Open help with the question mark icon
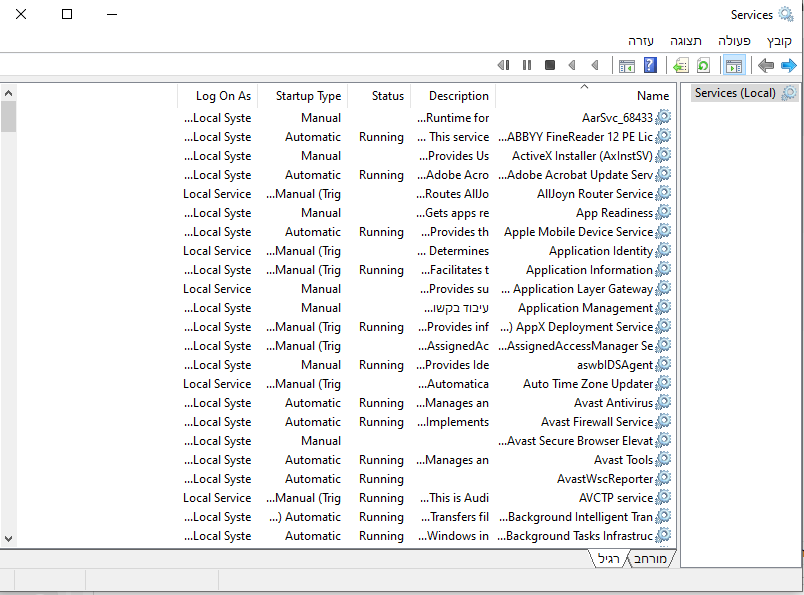Viewport: 804px width, 595px height. pos(650,66)
